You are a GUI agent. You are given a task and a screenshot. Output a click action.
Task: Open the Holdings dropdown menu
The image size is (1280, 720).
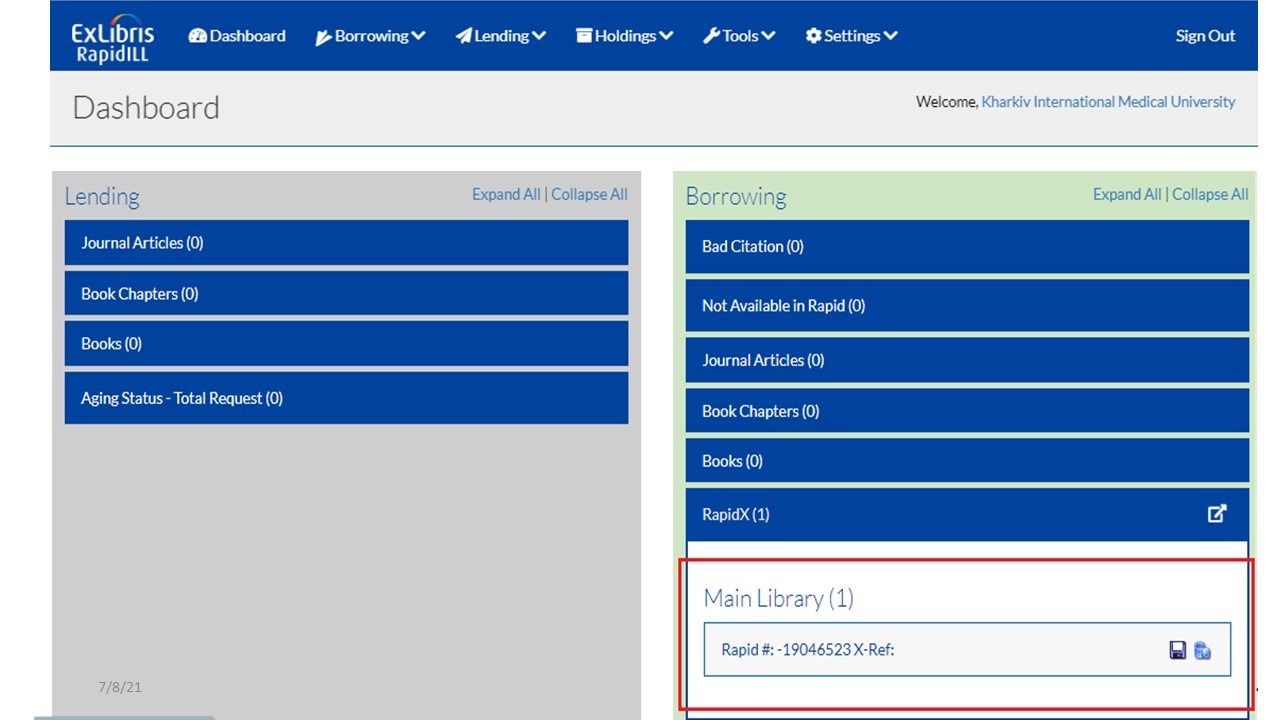click(625, 36)
